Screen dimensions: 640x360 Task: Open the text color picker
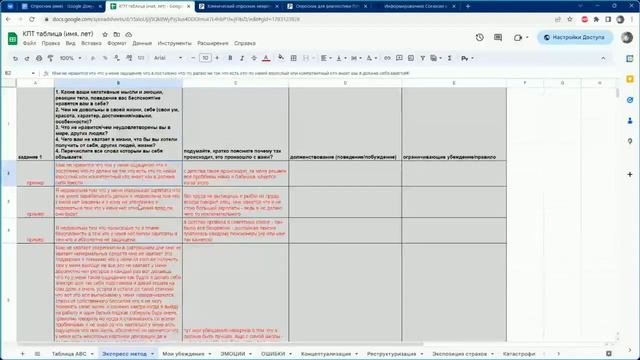click(266, 58)
